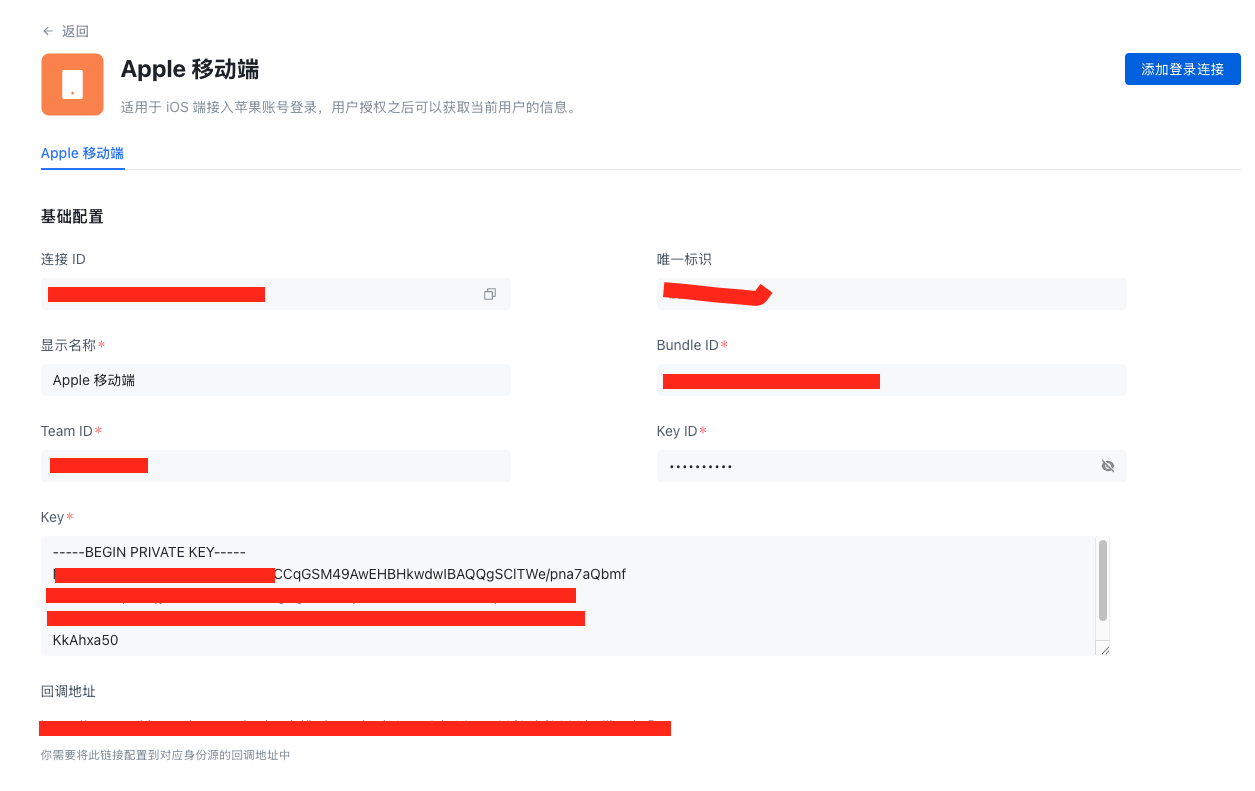Focus the 唯一标识 field

[x=891, y=294]
